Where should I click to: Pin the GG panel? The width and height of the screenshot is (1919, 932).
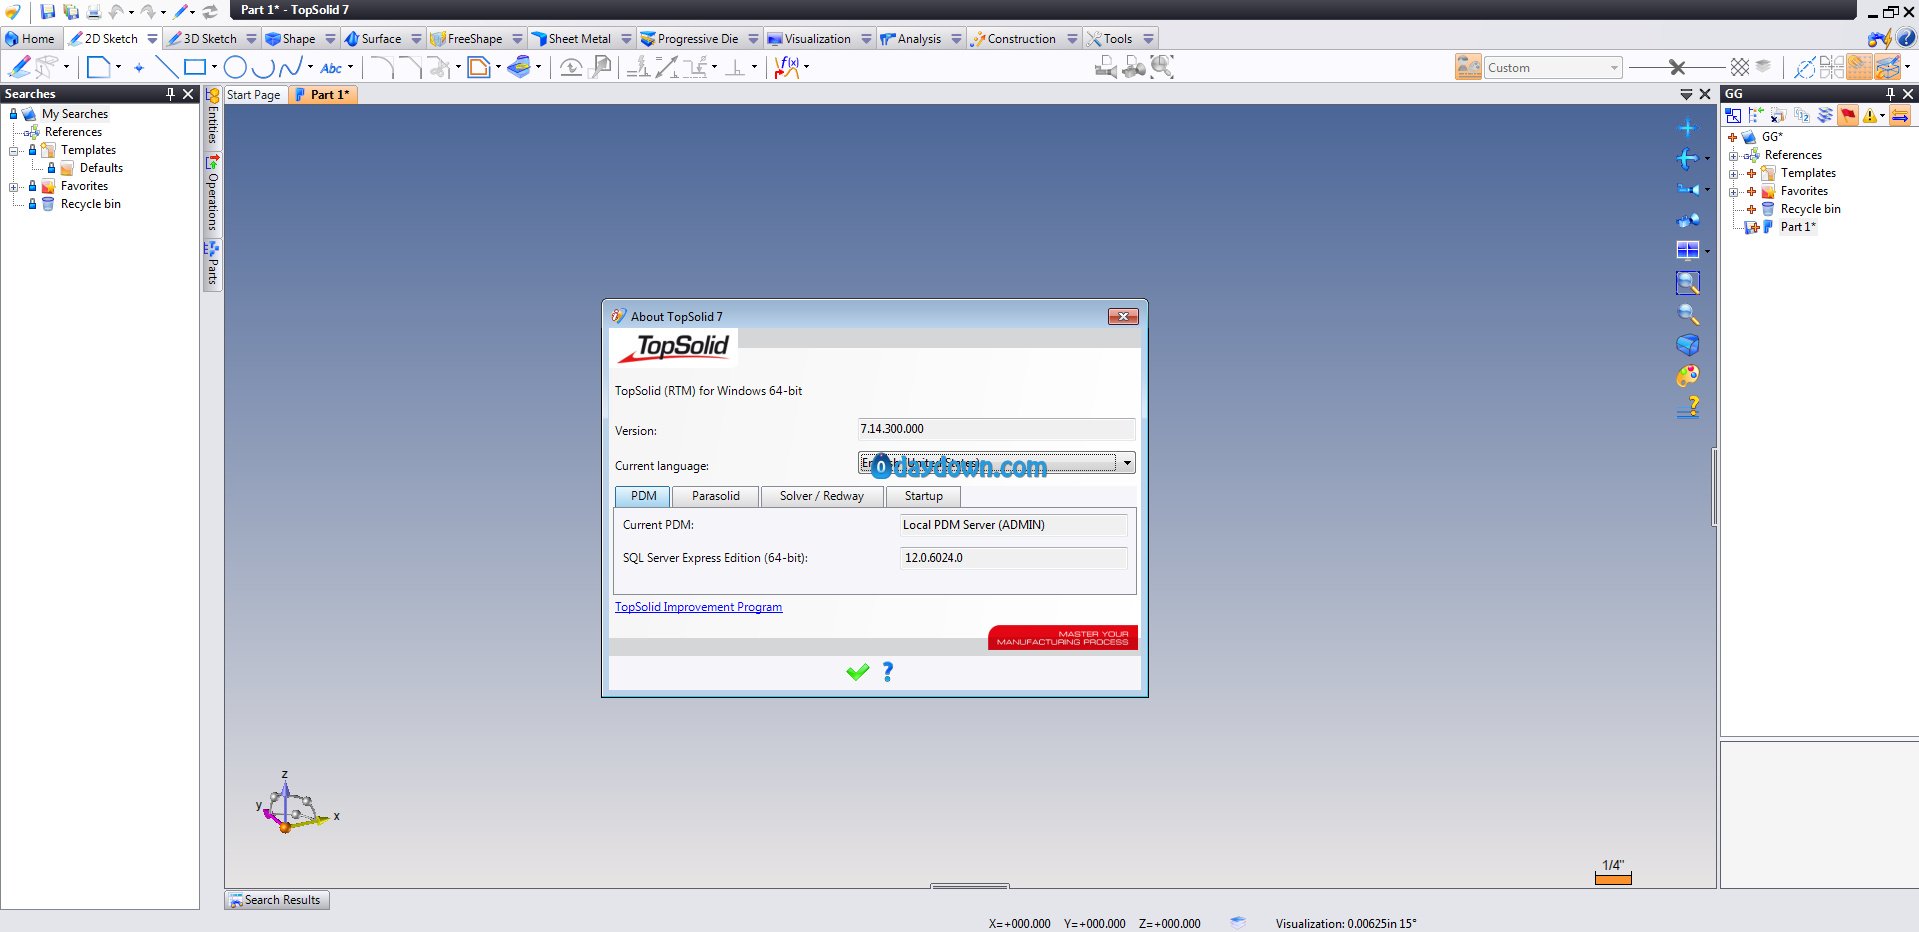(1890, 94)
